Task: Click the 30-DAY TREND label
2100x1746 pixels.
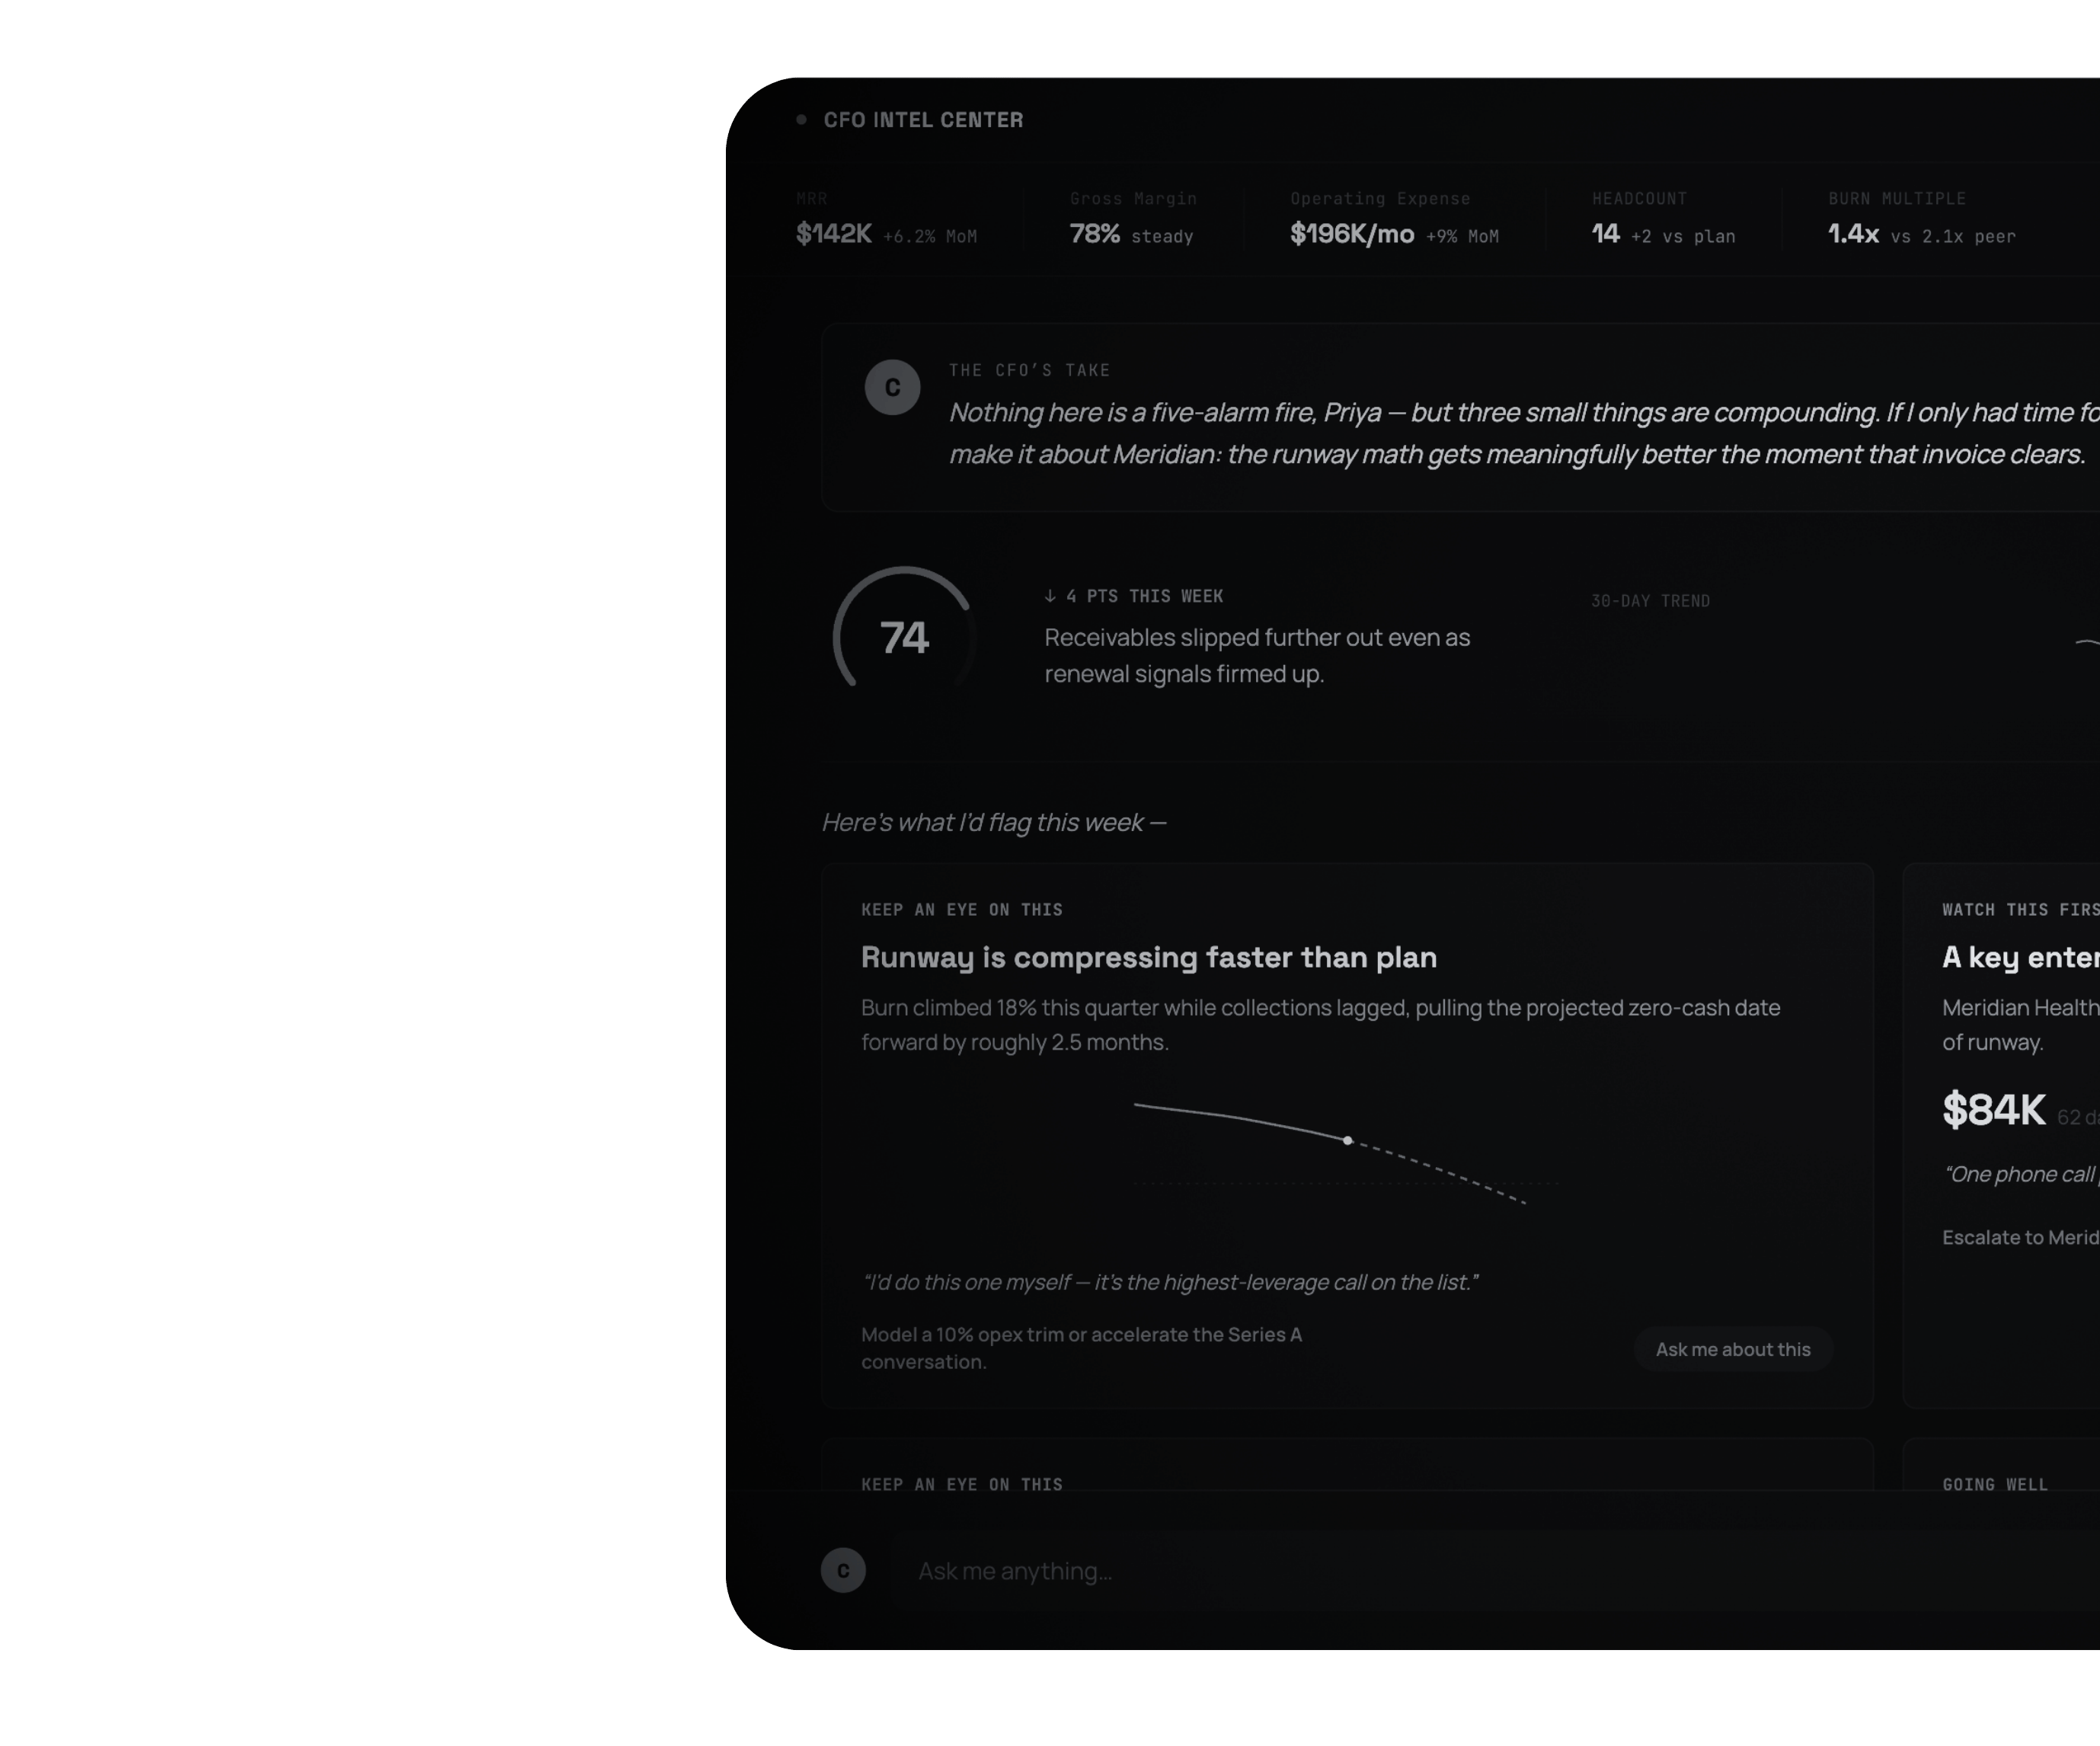Action: pos(1650,601)
